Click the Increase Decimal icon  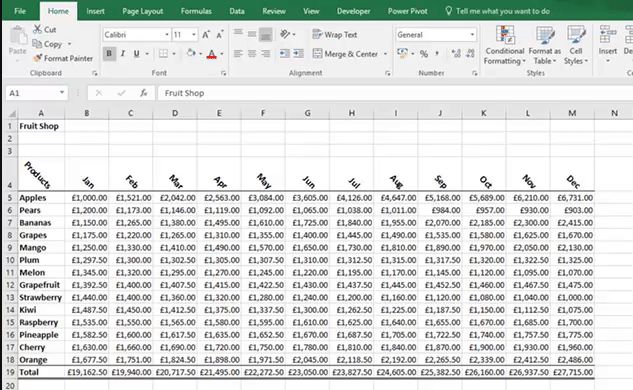(456, 54)
